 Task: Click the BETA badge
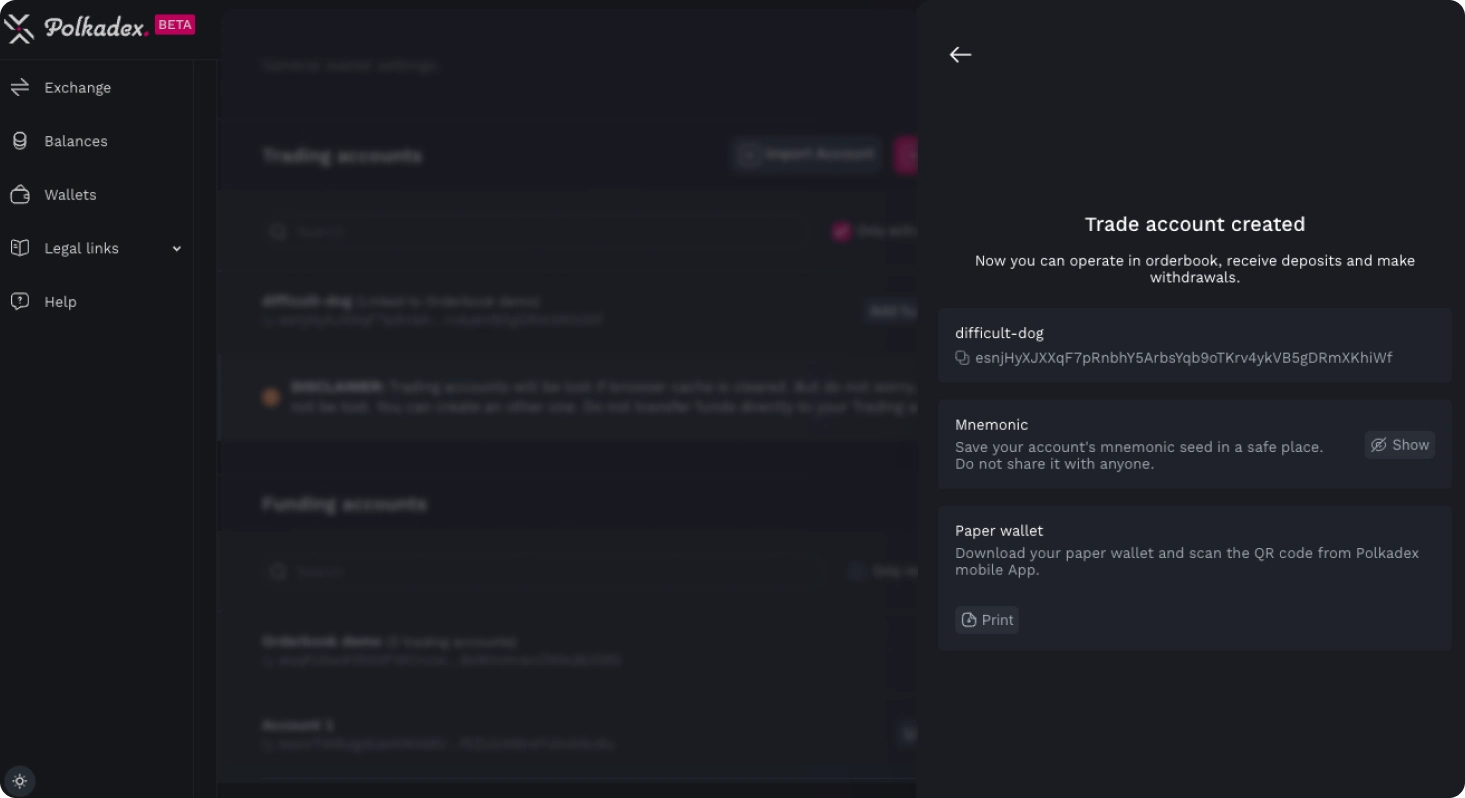pyautogui.click(x=175, y=25)
